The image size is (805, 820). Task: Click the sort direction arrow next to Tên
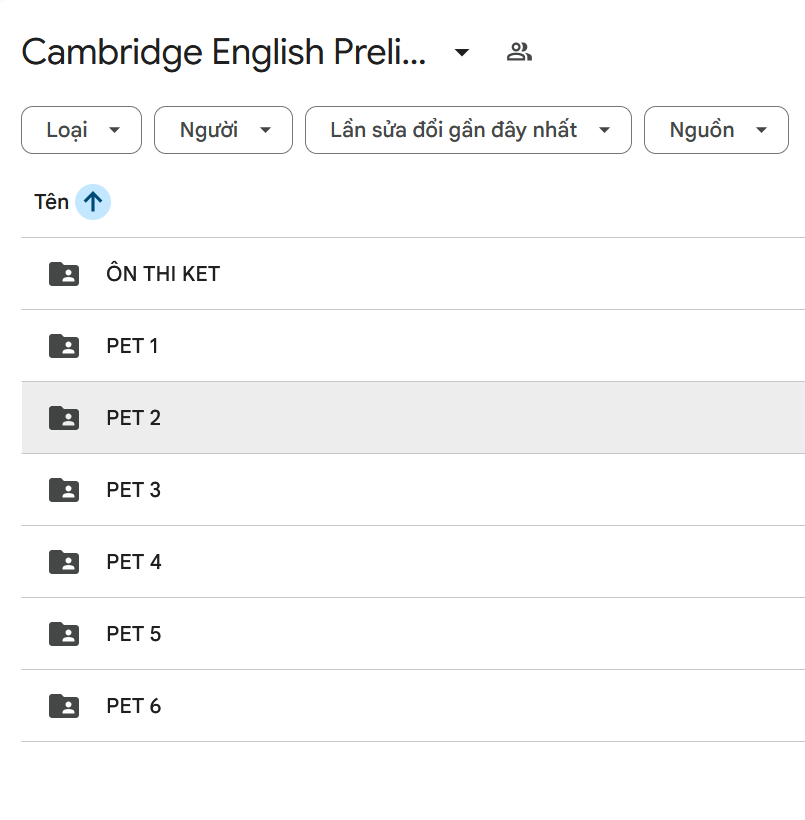(x=93, y=202)
